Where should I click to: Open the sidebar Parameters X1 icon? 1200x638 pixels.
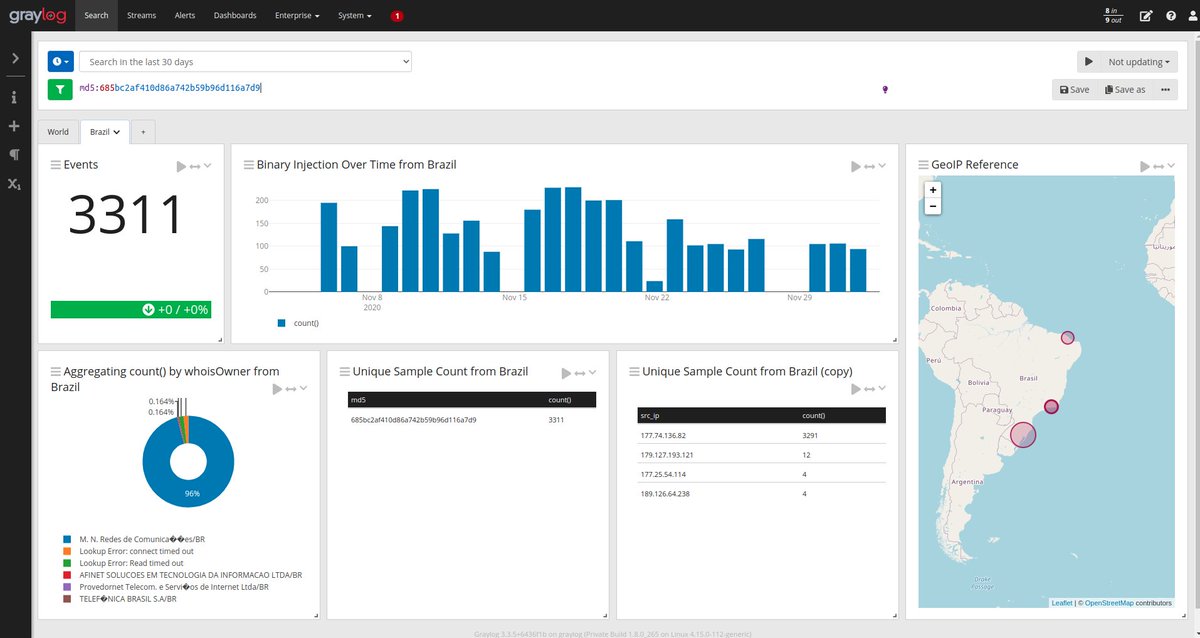pos(14,184)
